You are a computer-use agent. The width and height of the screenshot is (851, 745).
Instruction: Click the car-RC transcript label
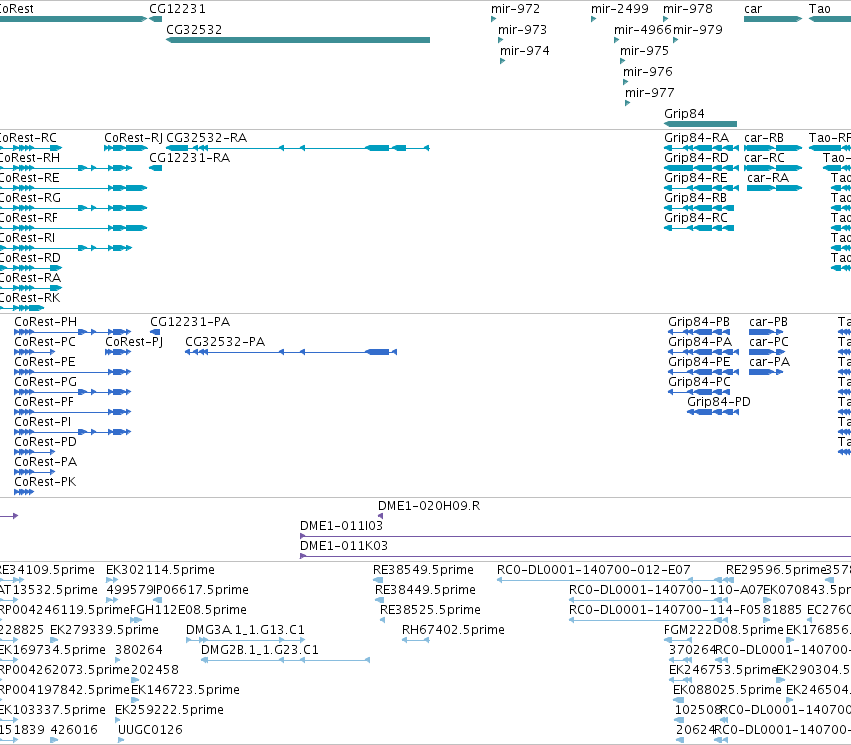765,158
